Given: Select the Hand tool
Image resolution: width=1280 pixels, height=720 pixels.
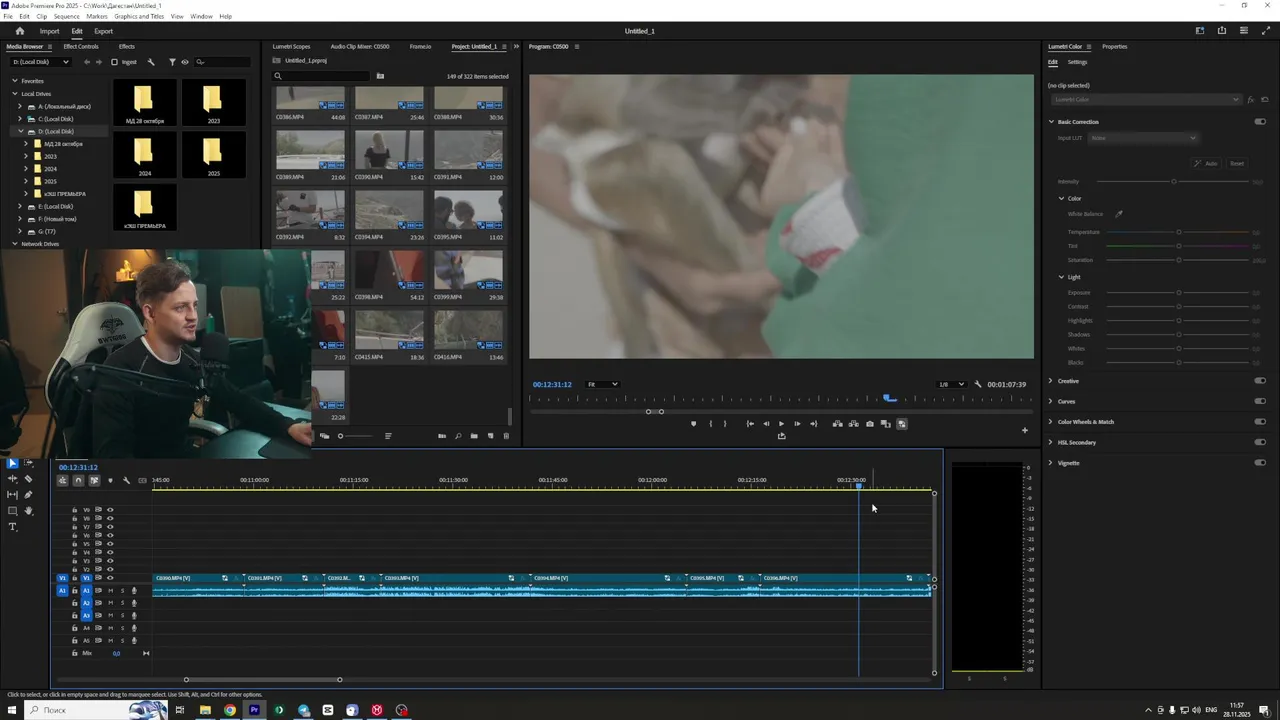Looking at the screenshot, I should [28, 511].
